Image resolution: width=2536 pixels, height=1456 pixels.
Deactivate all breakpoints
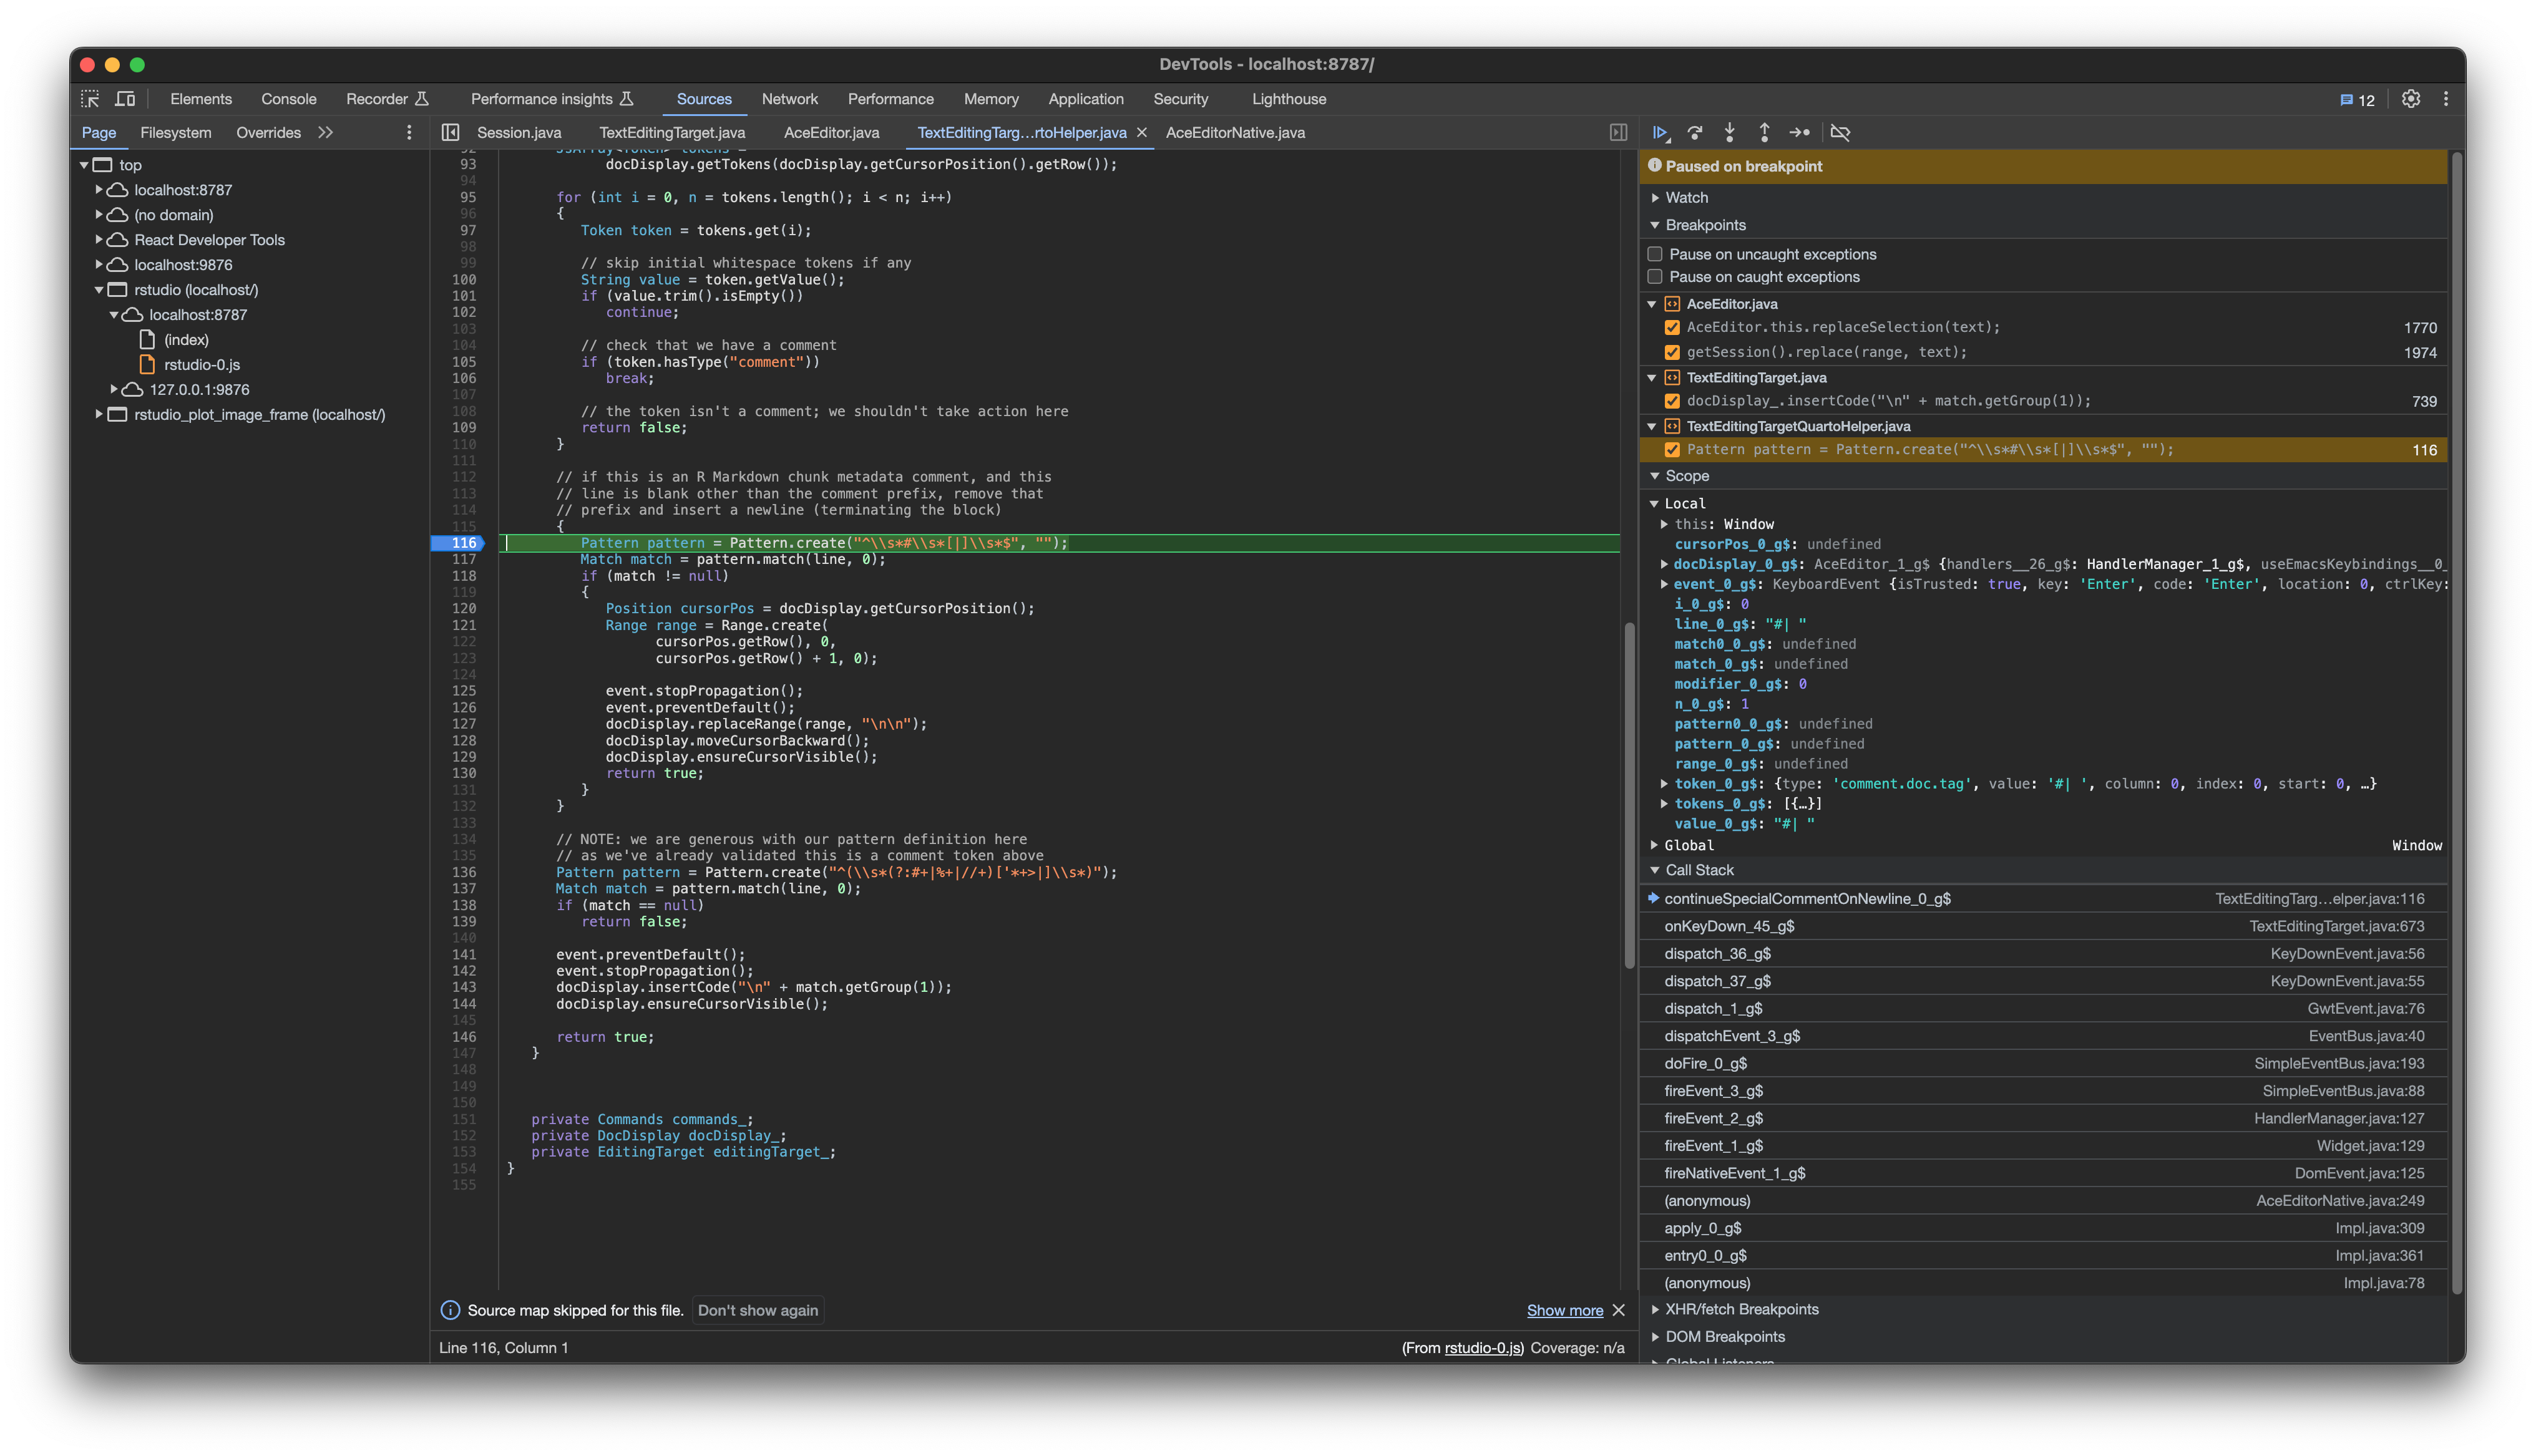coord(1841,132)
